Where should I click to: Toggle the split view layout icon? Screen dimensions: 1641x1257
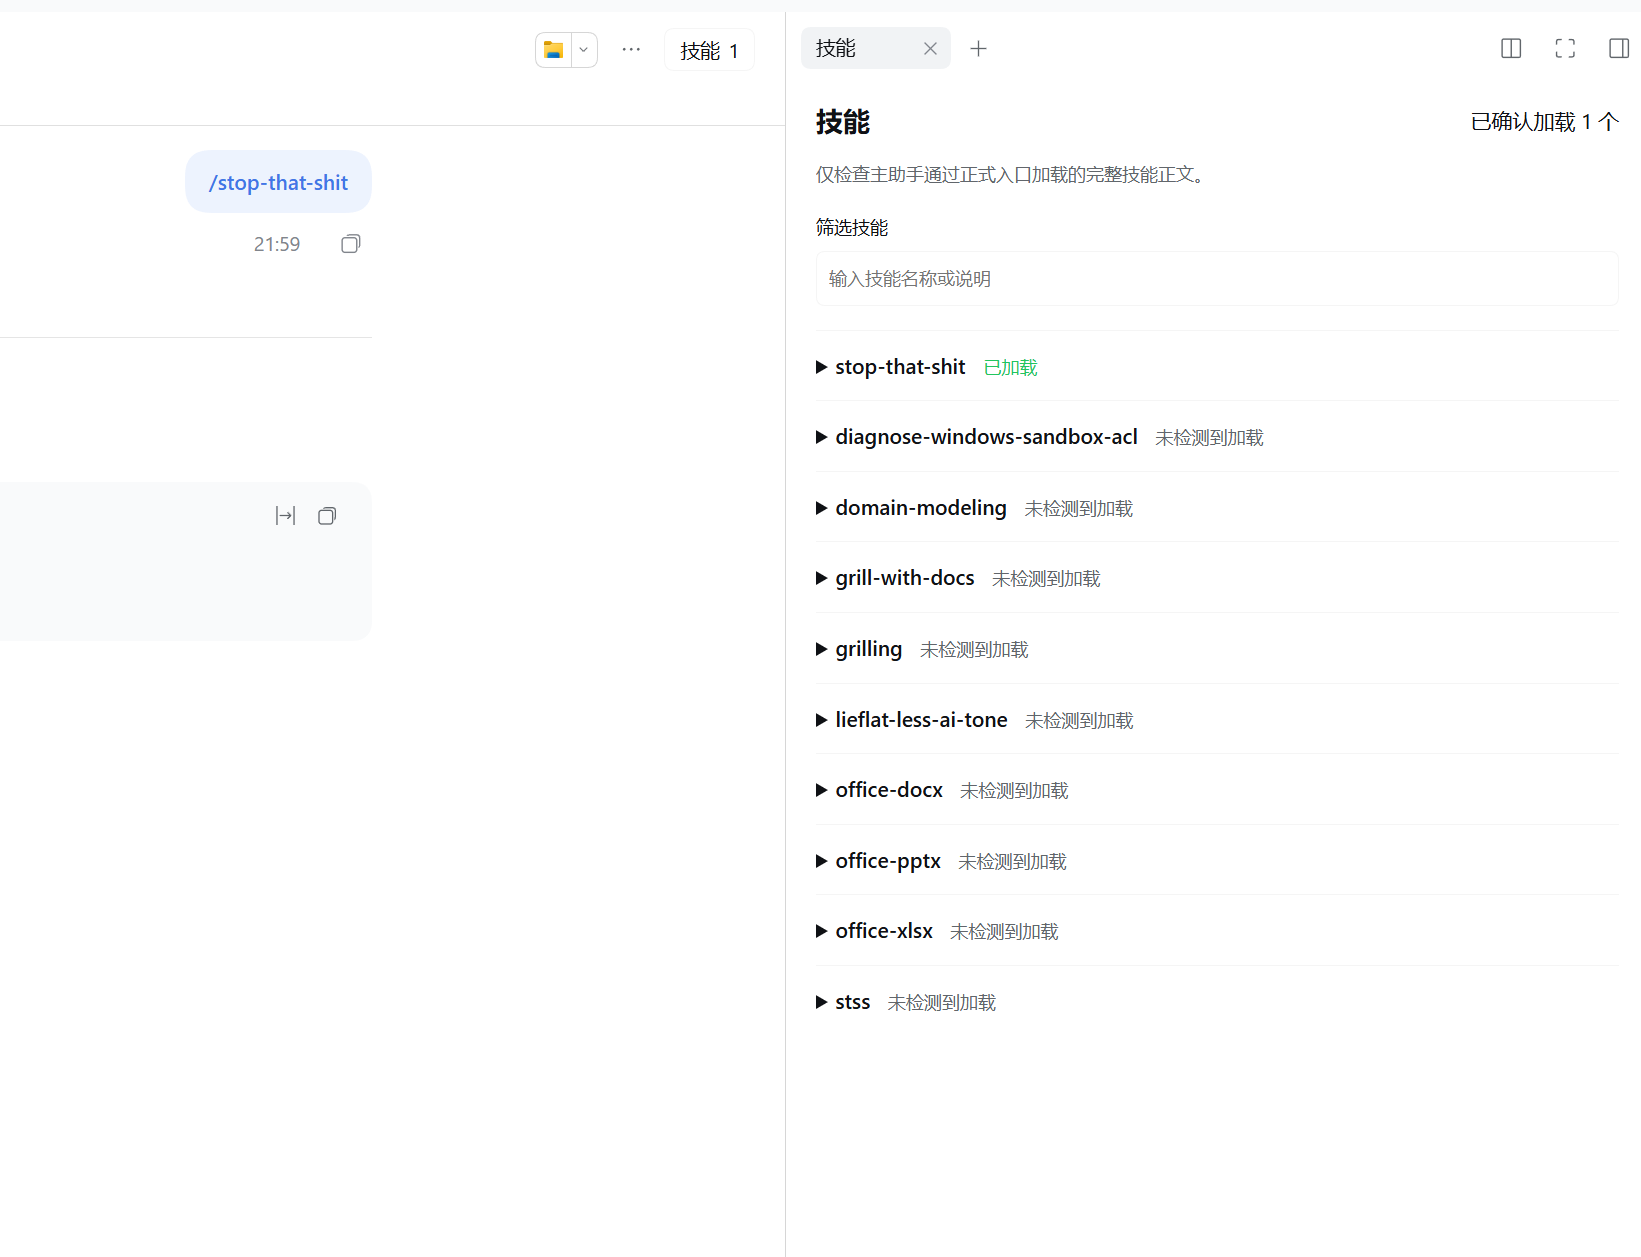click(x=1511, y=48)
